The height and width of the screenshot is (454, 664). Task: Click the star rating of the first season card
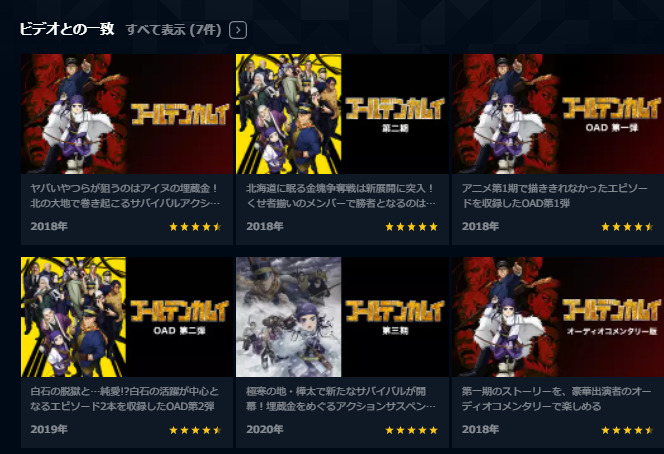[x=195, y=227]
